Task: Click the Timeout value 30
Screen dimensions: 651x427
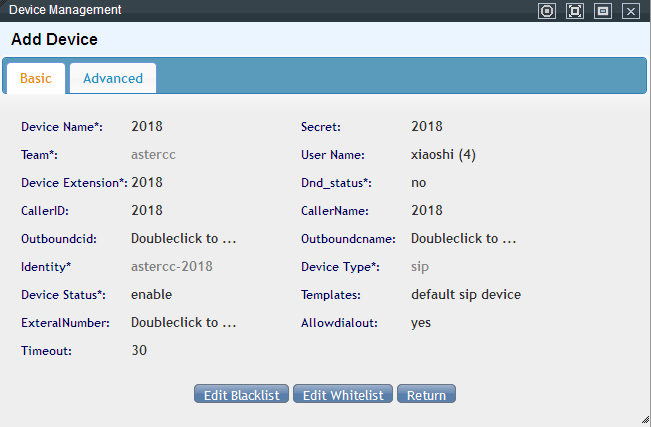Action: 140,351
